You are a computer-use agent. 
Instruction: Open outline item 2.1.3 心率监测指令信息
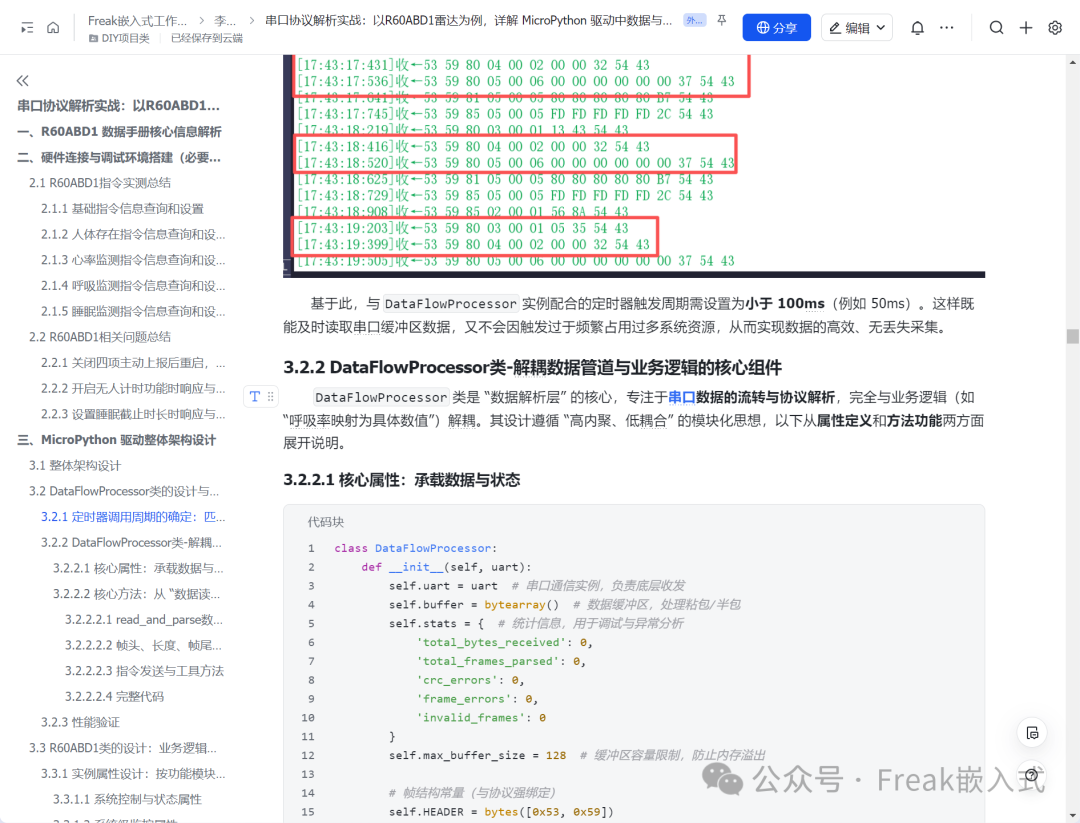pyautogui.click(x=133, y=260)
